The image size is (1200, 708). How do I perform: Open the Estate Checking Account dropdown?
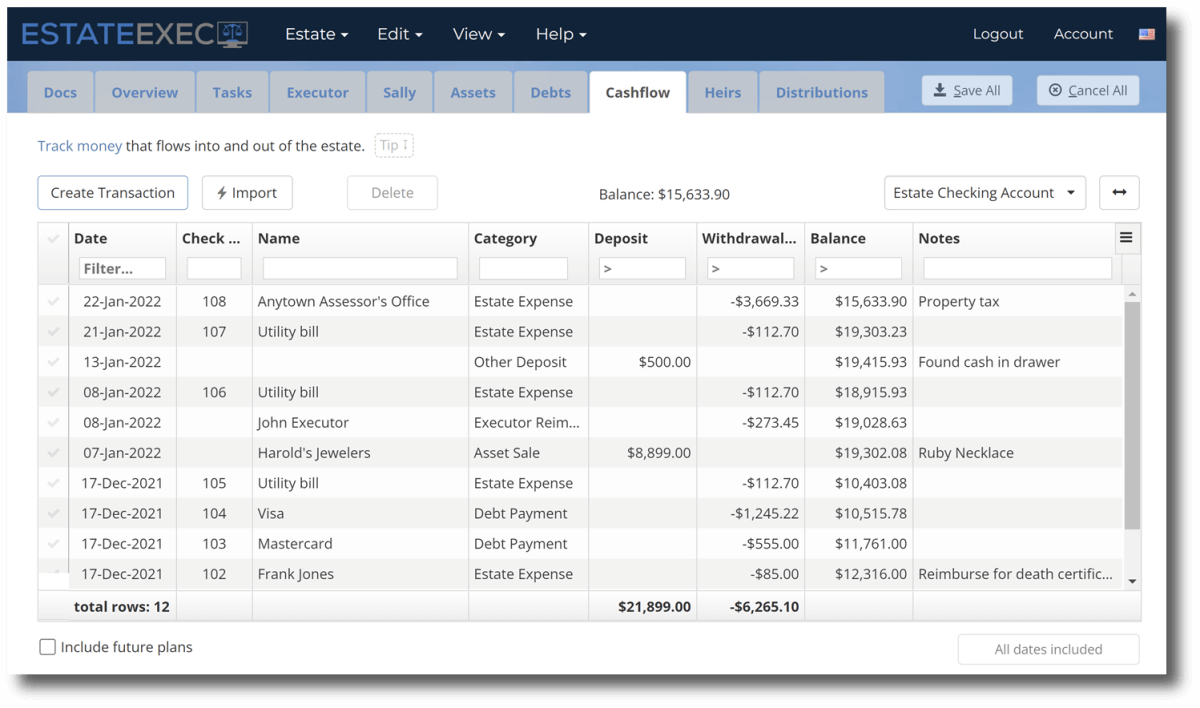(x=984, y=192)
